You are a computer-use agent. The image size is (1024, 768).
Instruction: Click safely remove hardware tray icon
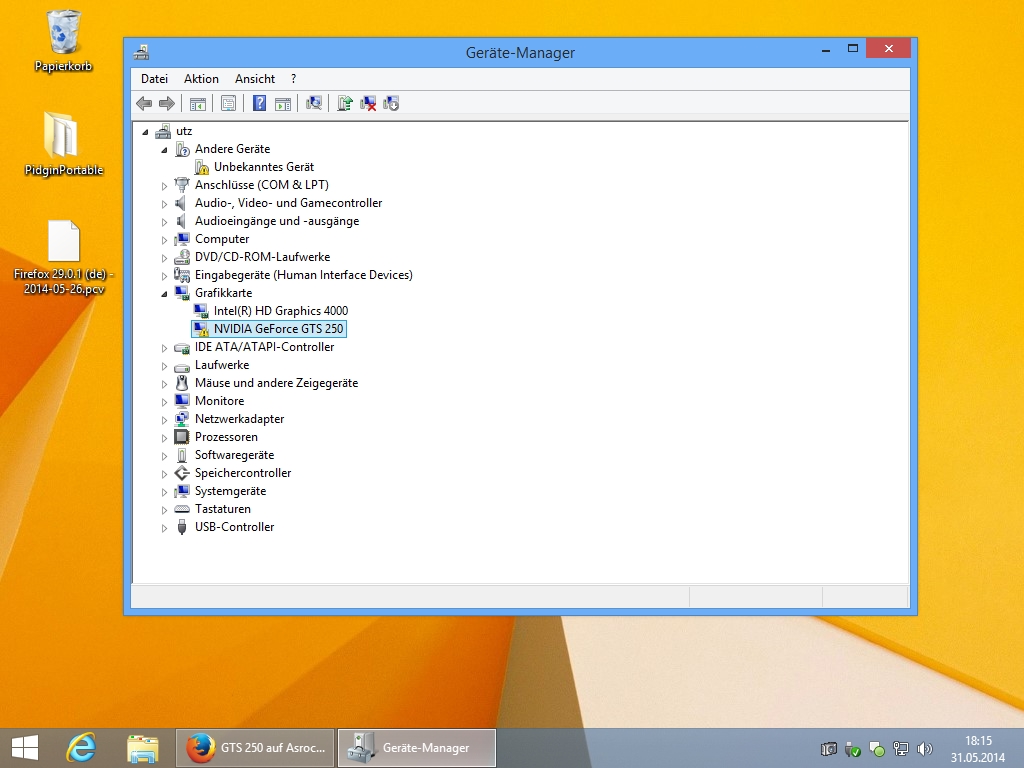click(x=852, y=749)
